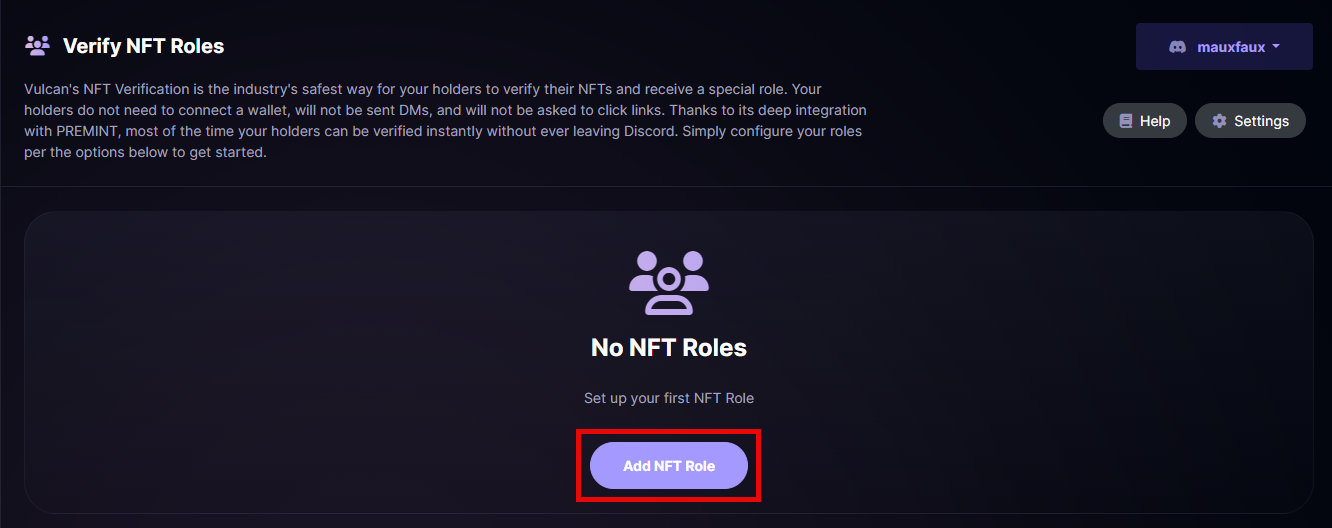This screenshot has width=1332, height=528.
Task: Open the Settings panel
Action: [1250, 121]
